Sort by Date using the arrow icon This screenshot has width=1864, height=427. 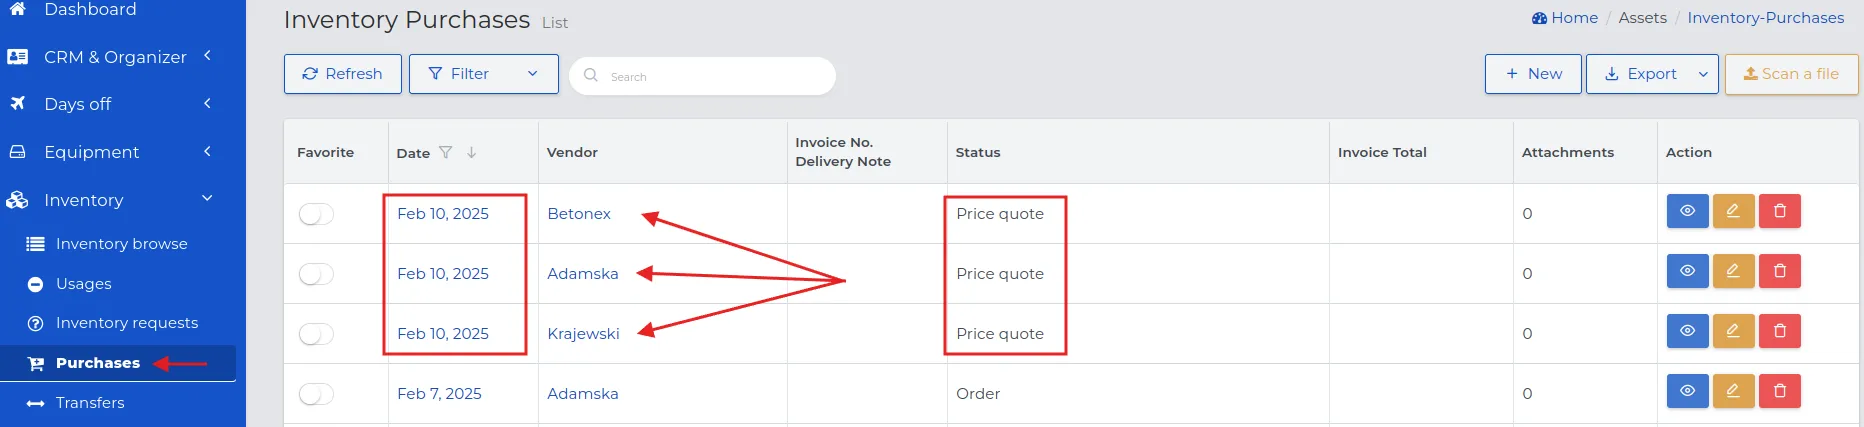(472, 153)
